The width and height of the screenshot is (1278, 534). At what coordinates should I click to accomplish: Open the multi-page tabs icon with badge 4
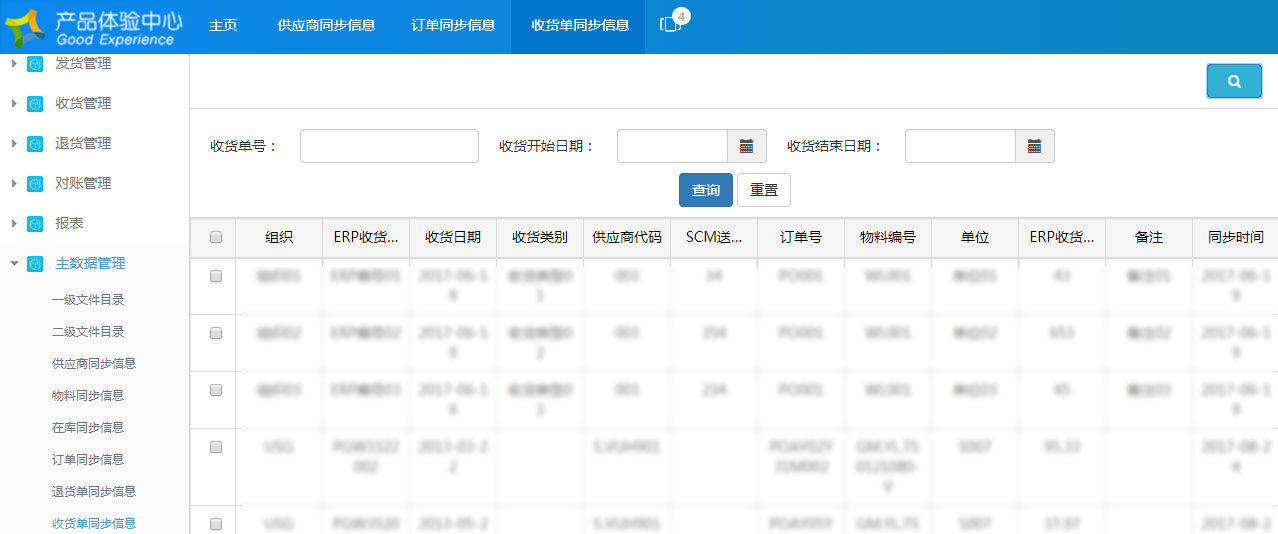pos(674,22)
